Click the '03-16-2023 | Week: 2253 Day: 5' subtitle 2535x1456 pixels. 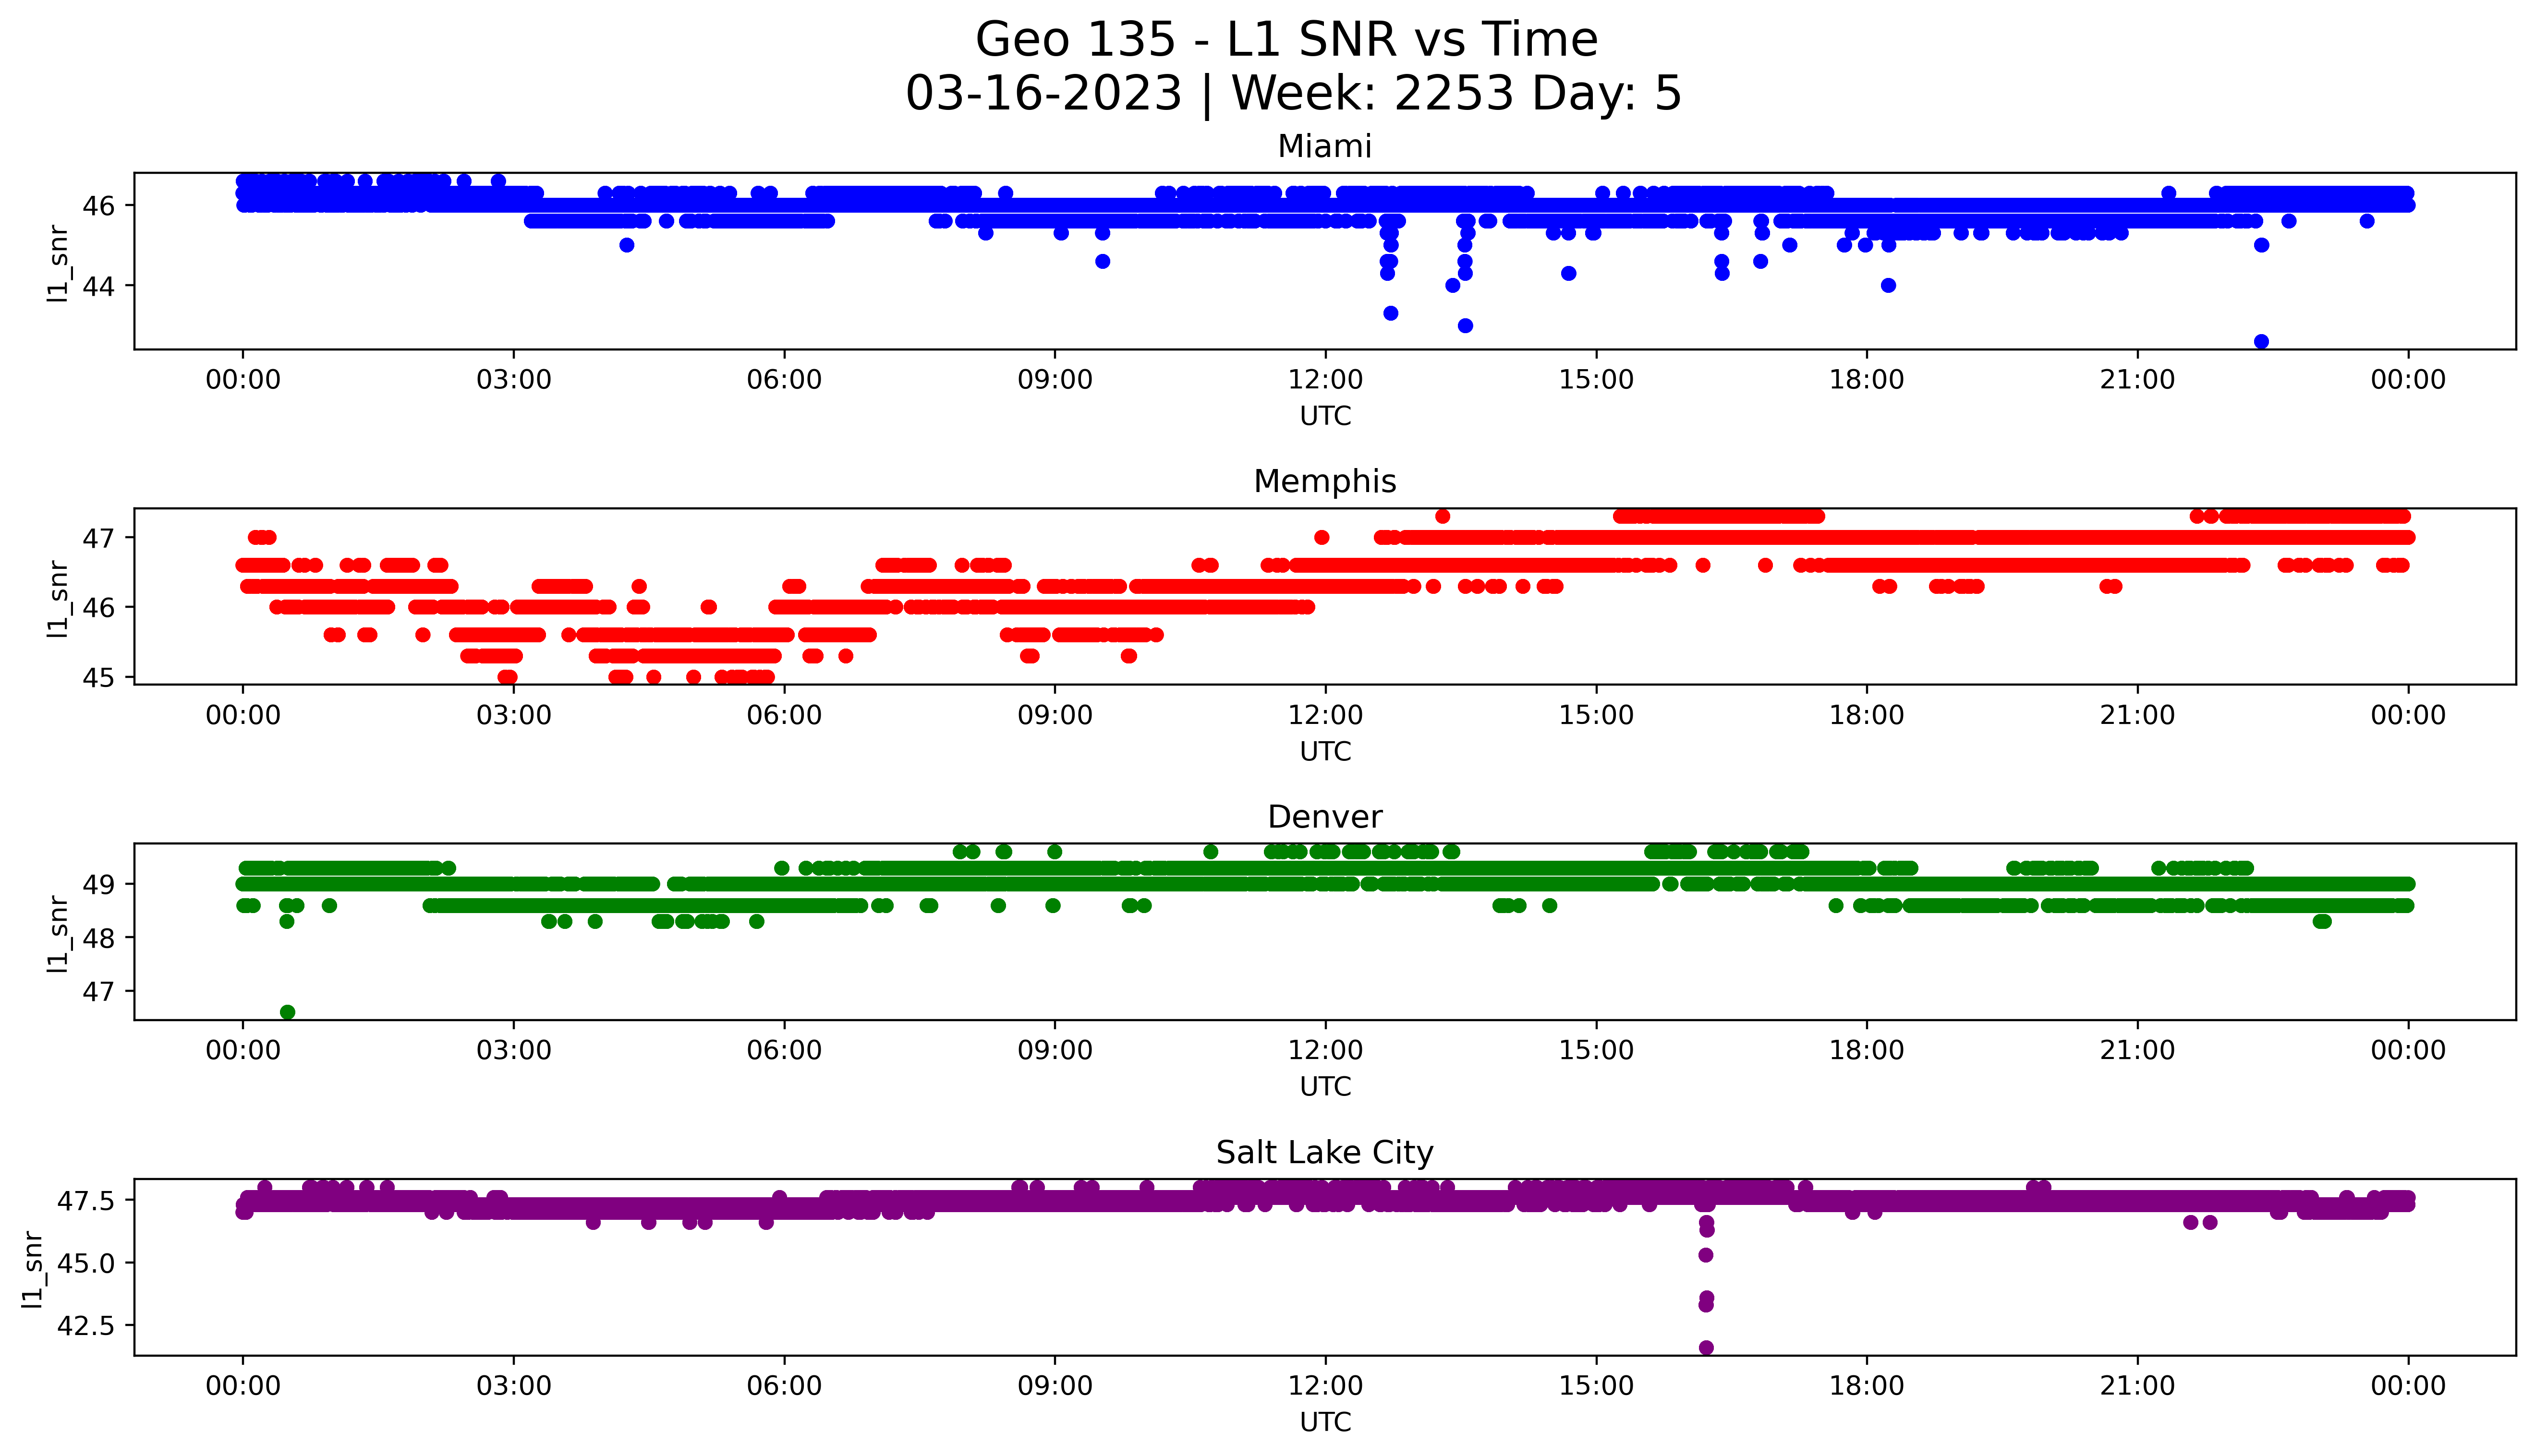[x=1293, y=94]
